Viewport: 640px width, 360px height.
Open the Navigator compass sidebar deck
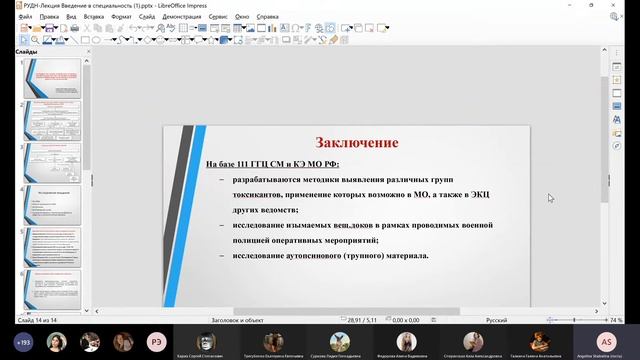[617, 146]
